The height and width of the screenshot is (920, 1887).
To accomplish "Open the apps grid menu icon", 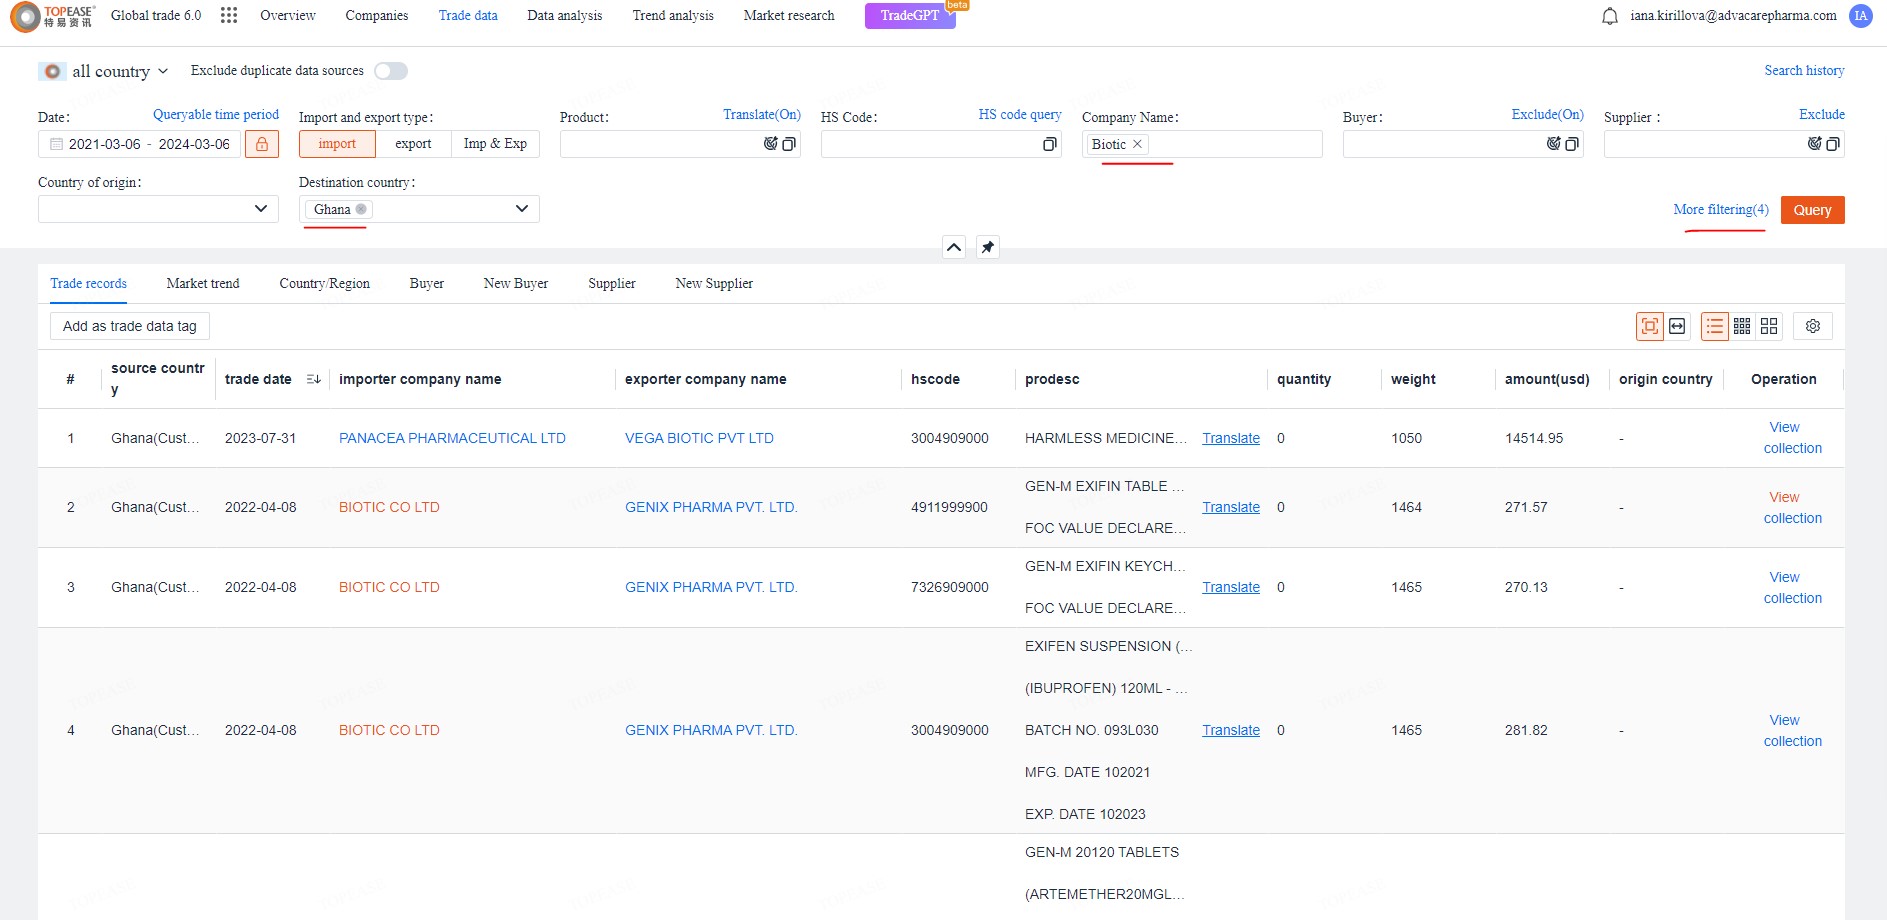I will (229, 15).
